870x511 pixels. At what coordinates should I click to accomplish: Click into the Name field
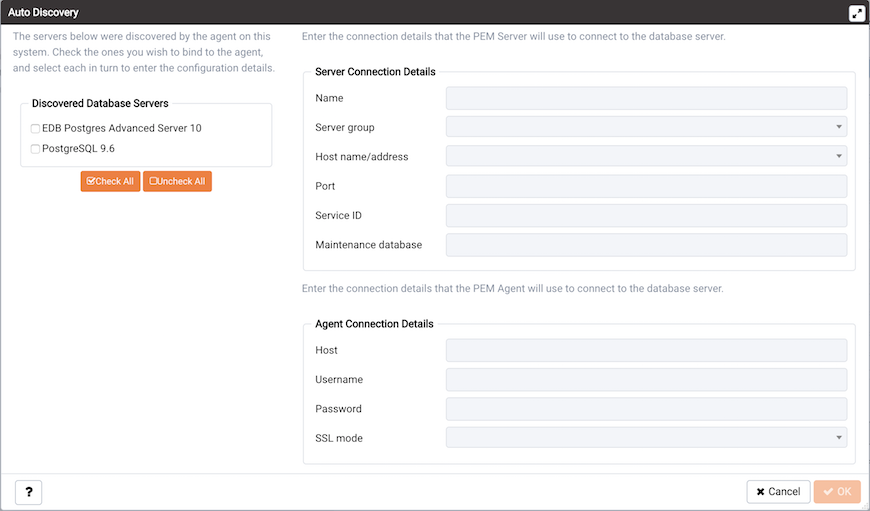pos(646,98)
